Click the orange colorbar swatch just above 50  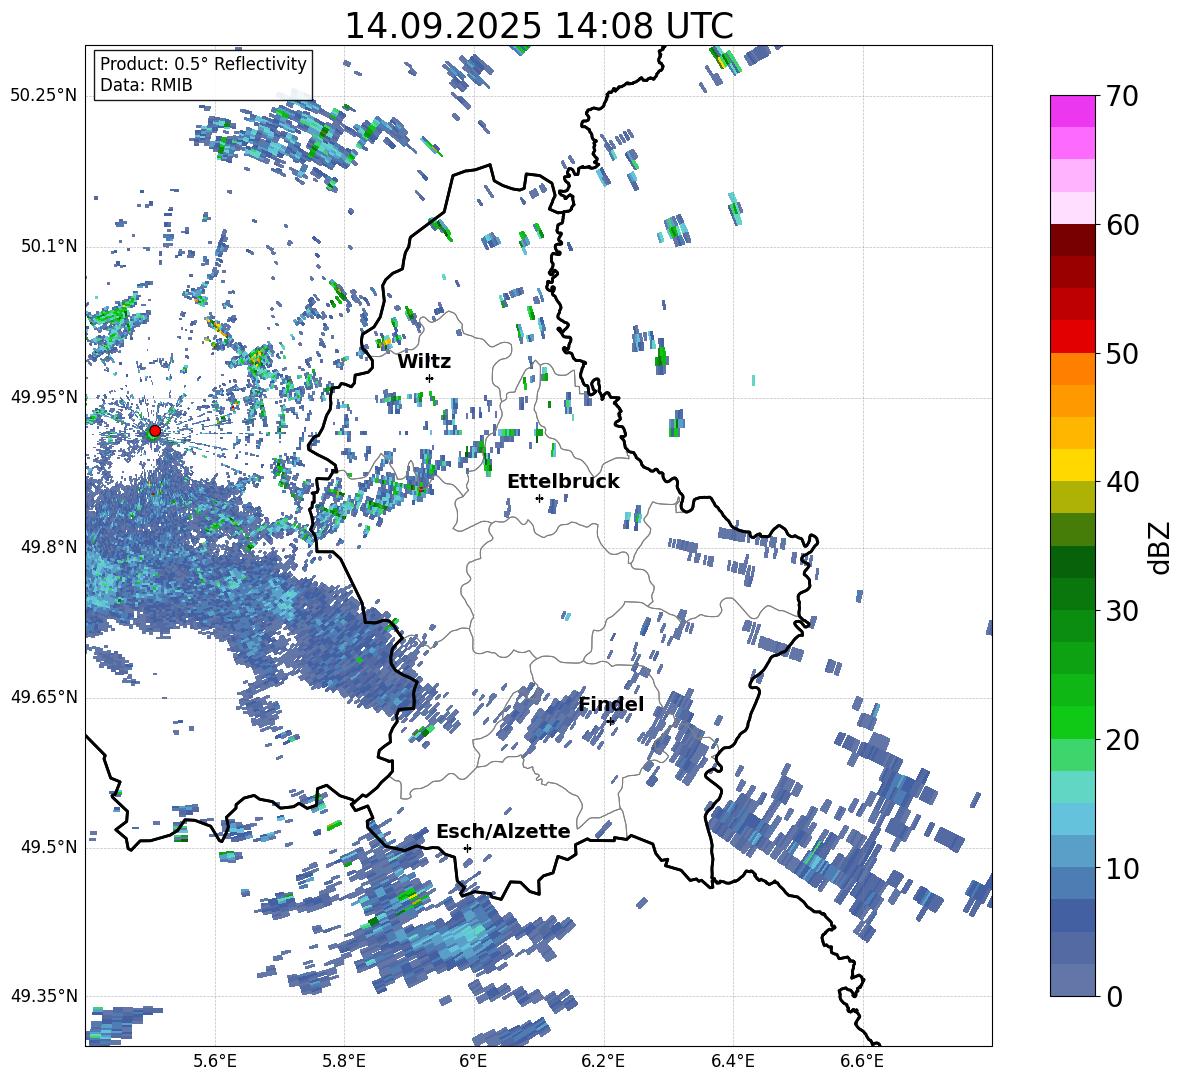[1072, 369]
